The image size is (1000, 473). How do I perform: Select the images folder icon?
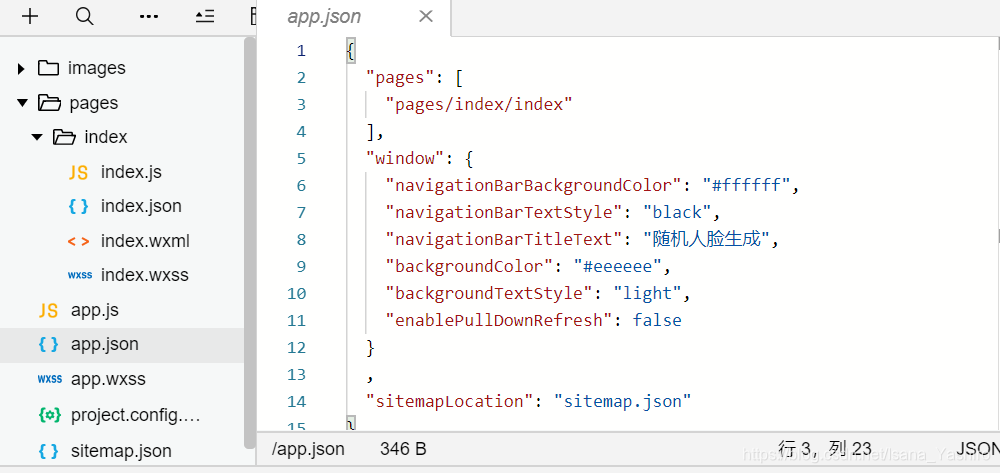48,68
